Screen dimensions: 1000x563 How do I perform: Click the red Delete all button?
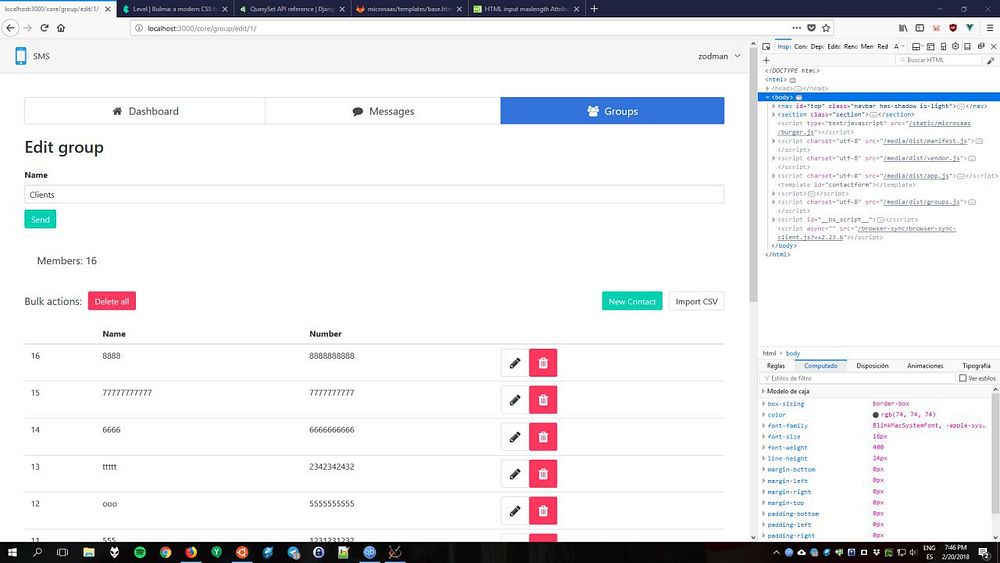tap(112, 302)
